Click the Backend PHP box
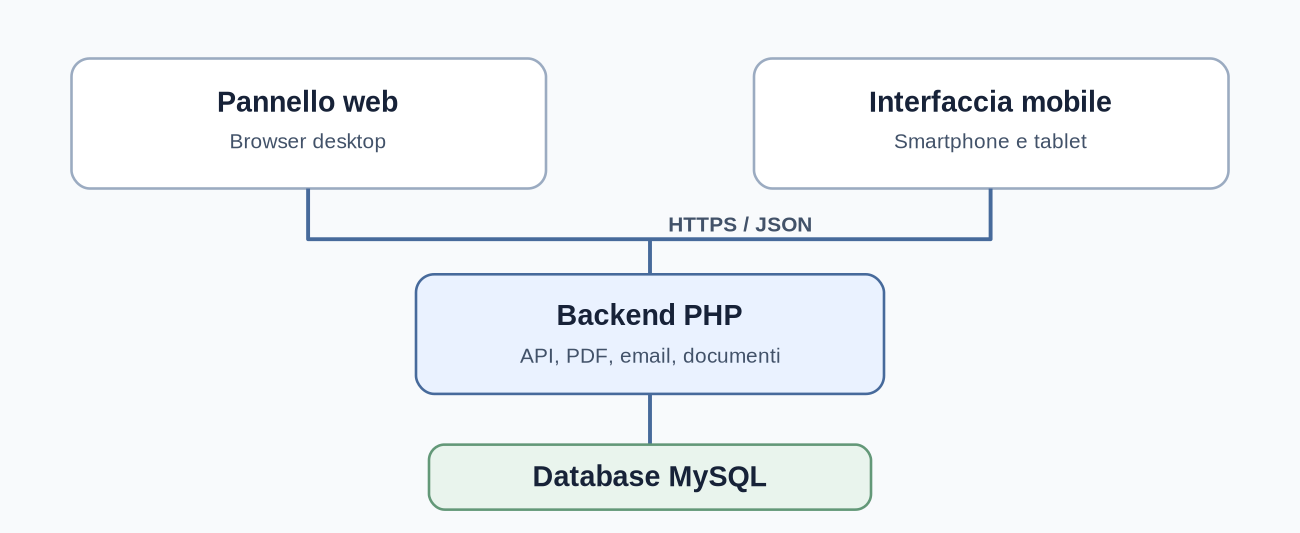 click(650, 334)
